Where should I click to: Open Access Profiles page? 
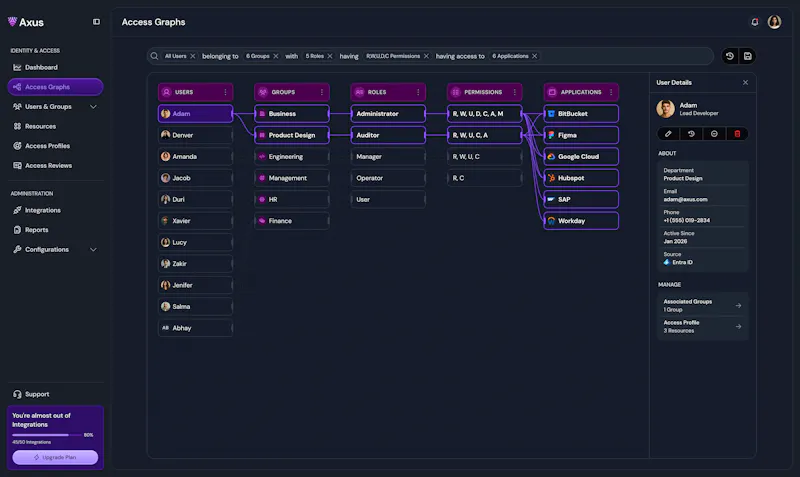[55, 146]
